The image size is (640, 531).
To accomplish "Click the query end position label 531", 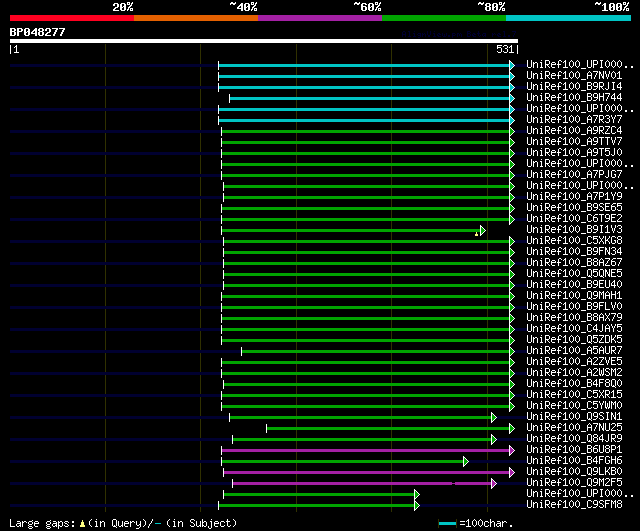I will point(505,49).
